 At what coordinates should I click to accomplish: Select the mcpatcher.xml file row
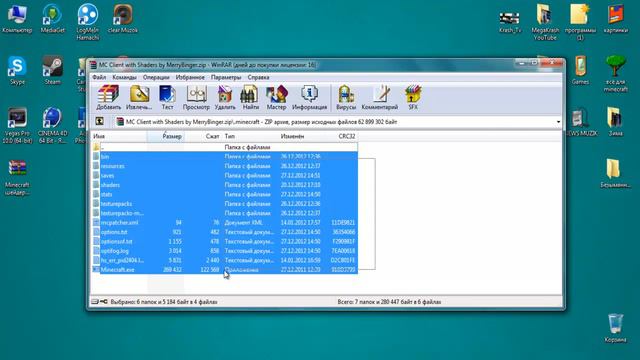tap(225, 222)
